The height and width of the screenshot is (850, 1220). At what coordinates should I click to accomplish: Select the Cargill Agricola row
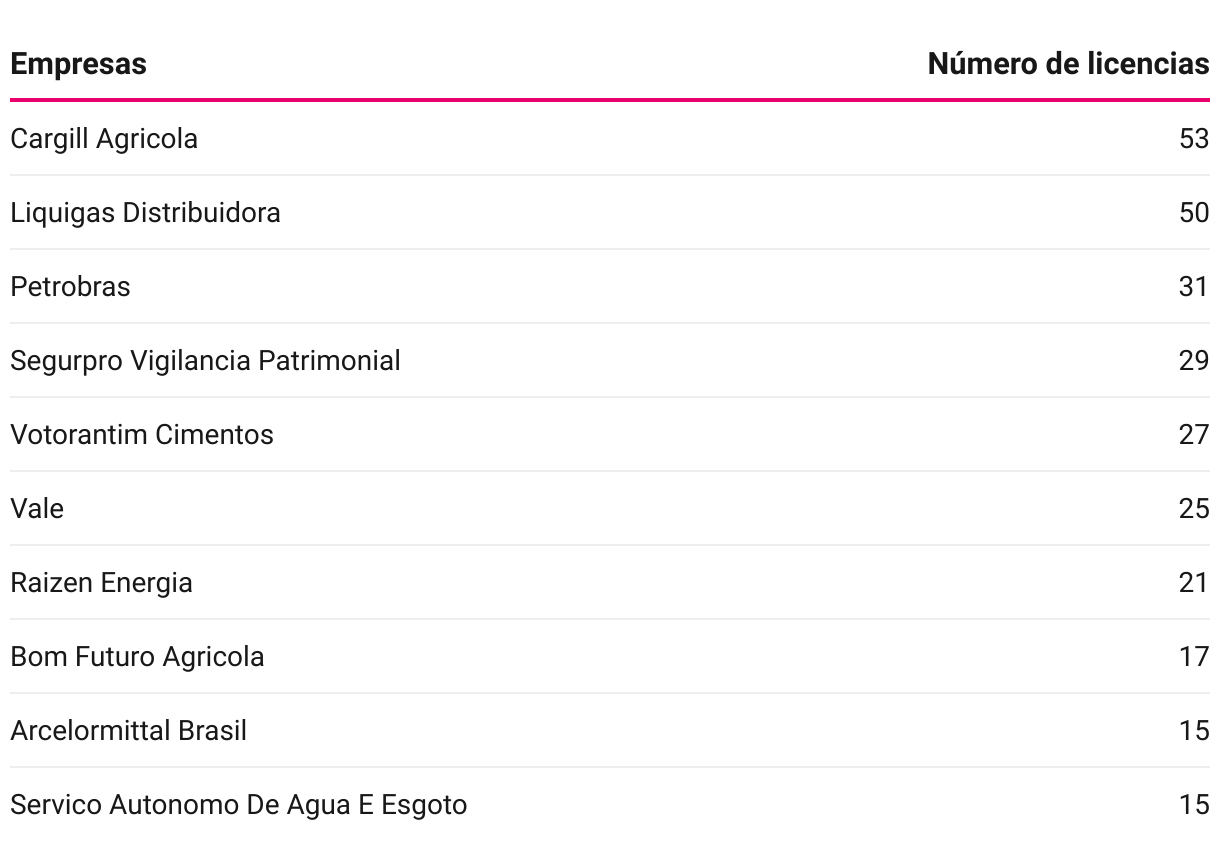tap(610, 138)
